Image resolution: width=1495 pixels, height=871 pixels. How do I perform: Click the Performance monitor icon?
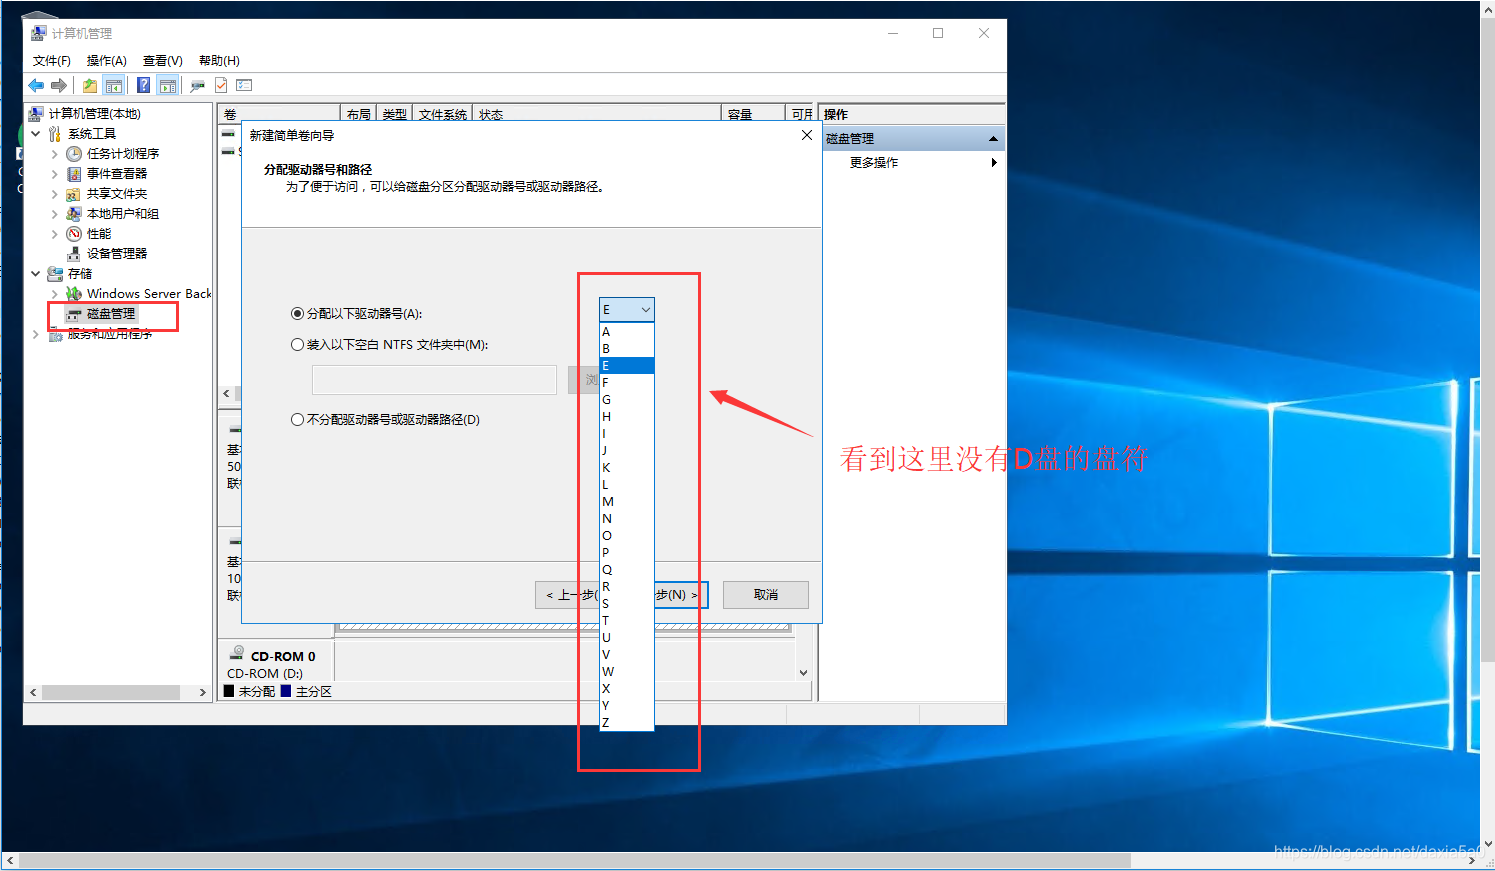click(74, 234)
